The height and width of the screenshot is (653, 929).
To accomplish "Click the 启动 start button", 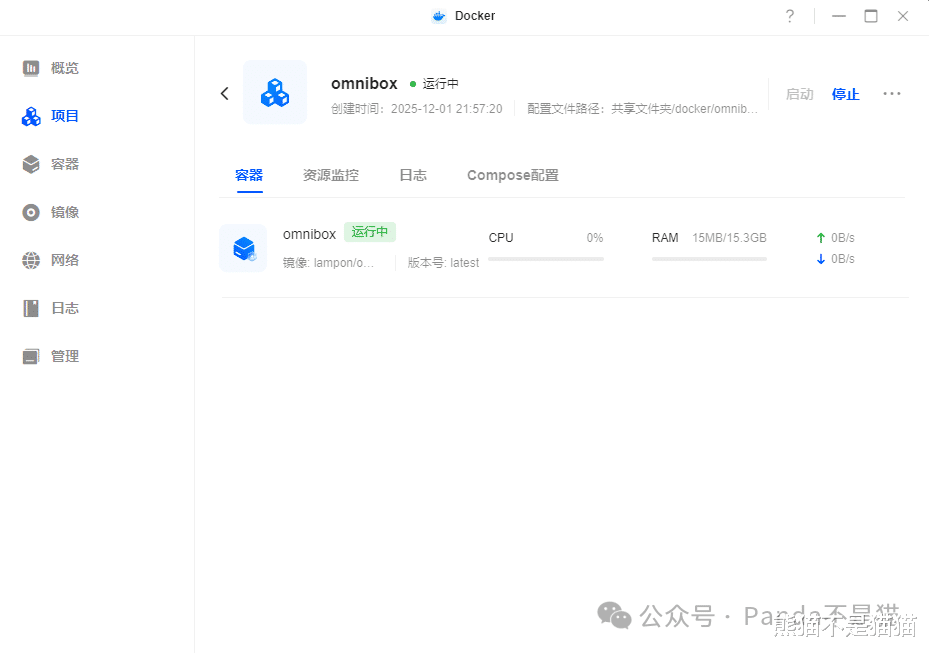I will 799,94.
